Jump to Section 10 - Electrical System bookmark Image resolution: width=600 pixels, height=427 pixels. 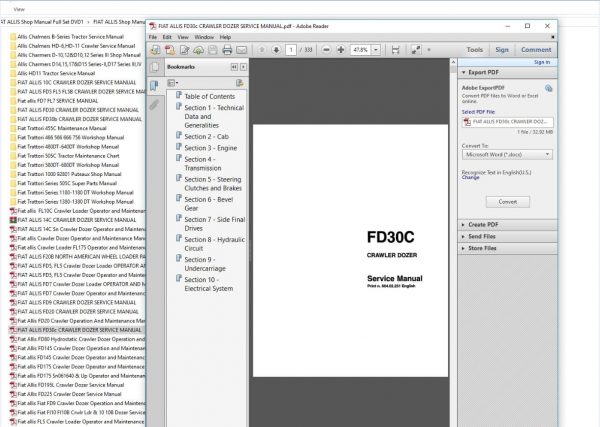click(x=209, y=284)
